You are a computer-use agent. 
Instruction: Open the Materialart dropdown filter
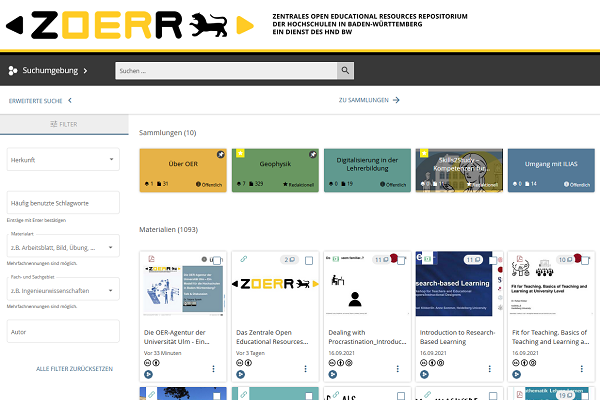click(x=63, y=247)
